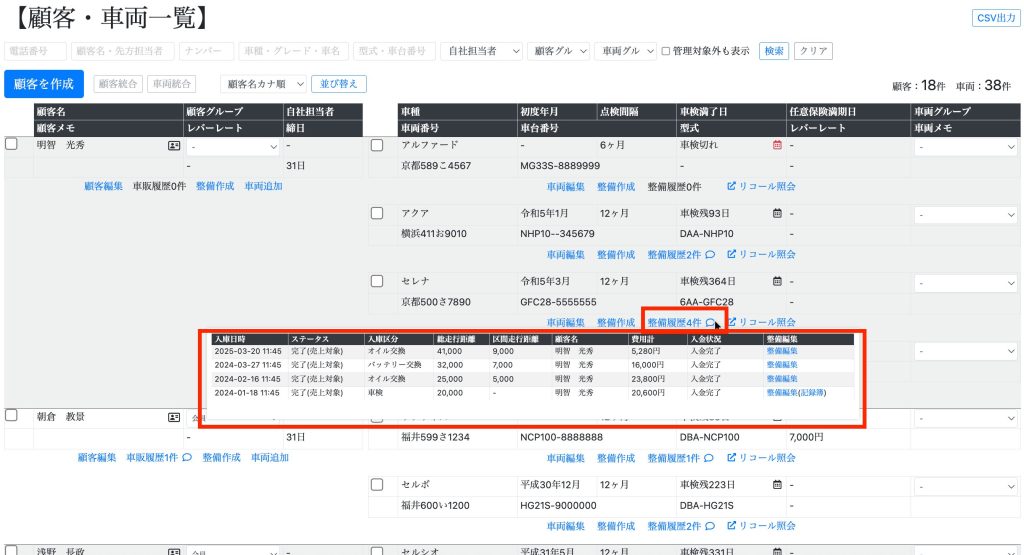Open リコール照会 for セレナ
The image size is (1024, 555).
(761, 322)
